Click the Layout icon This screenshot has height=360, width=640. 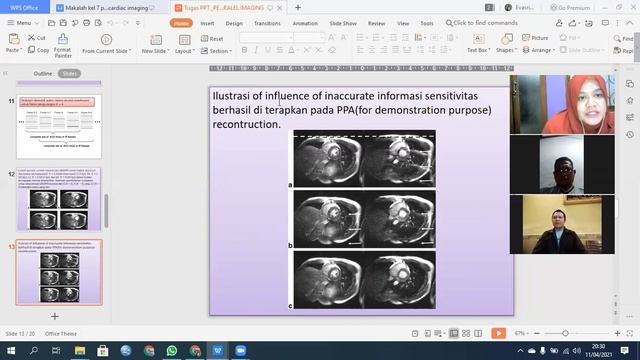point(184,40)
